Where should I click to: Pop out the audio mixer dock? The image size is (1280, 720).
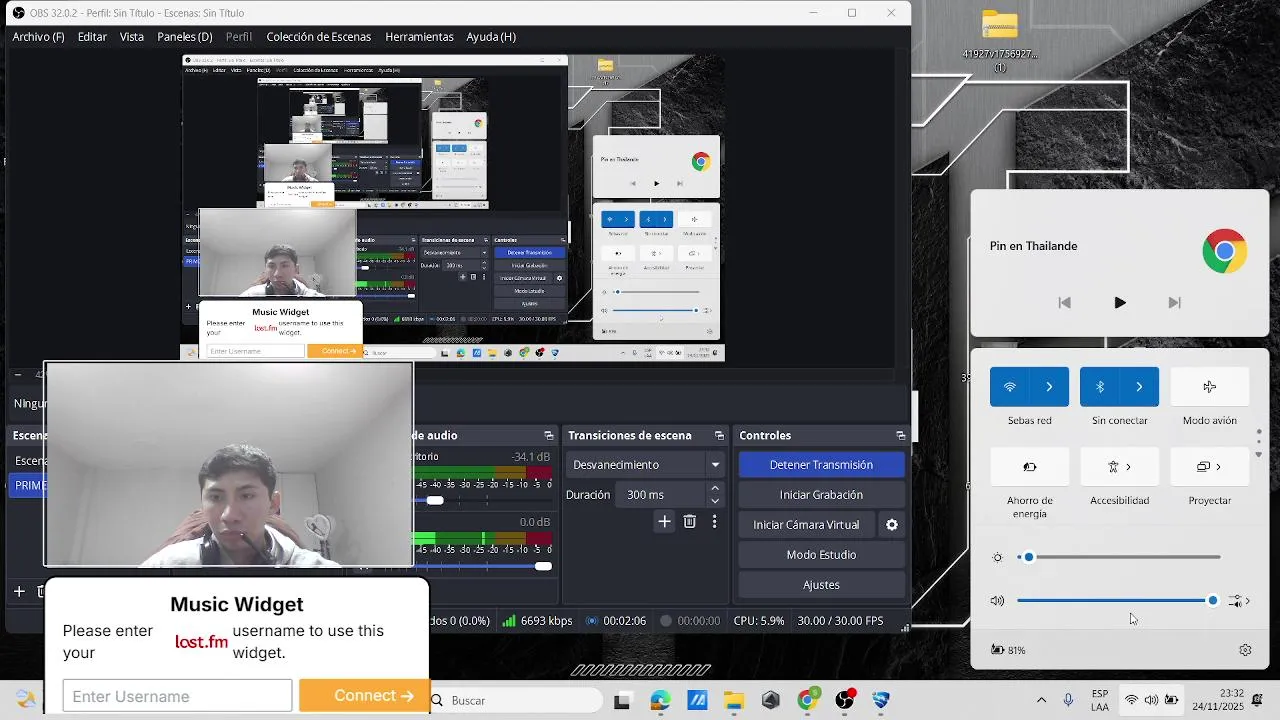[x=548, y=436]
